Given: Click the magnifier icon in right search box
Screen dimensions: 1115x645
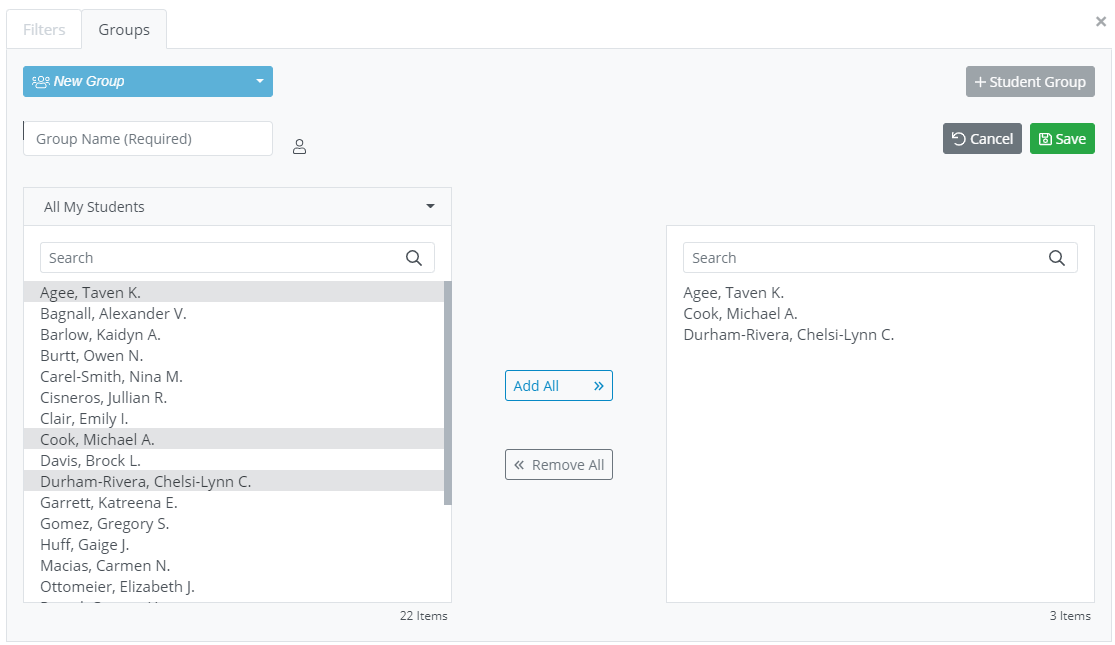Looking at the screenshot, I should click(x=1057, y=258).
